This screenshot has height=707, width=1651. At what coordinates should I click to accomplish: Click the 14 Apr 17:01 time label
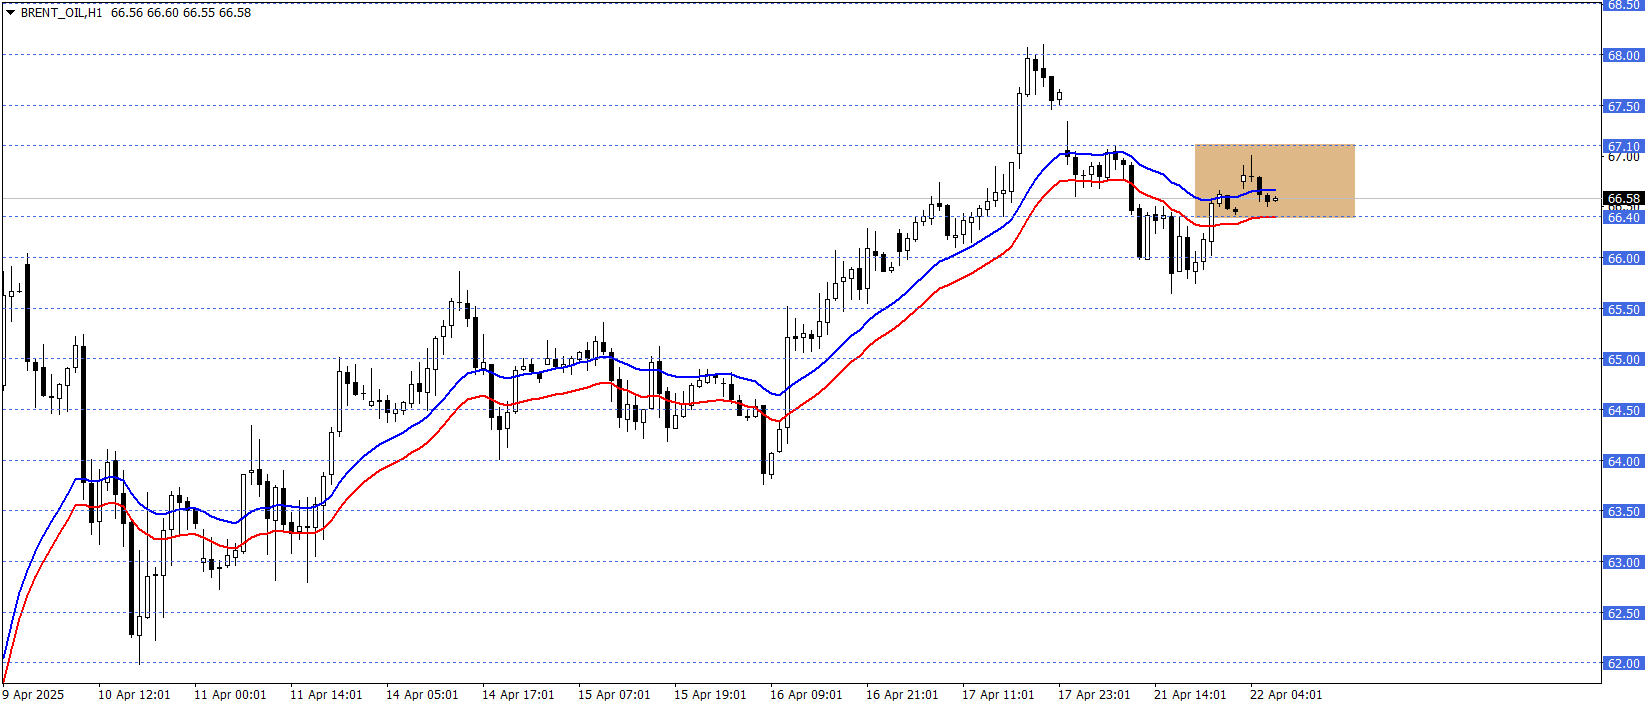click(x=518, y=694)
